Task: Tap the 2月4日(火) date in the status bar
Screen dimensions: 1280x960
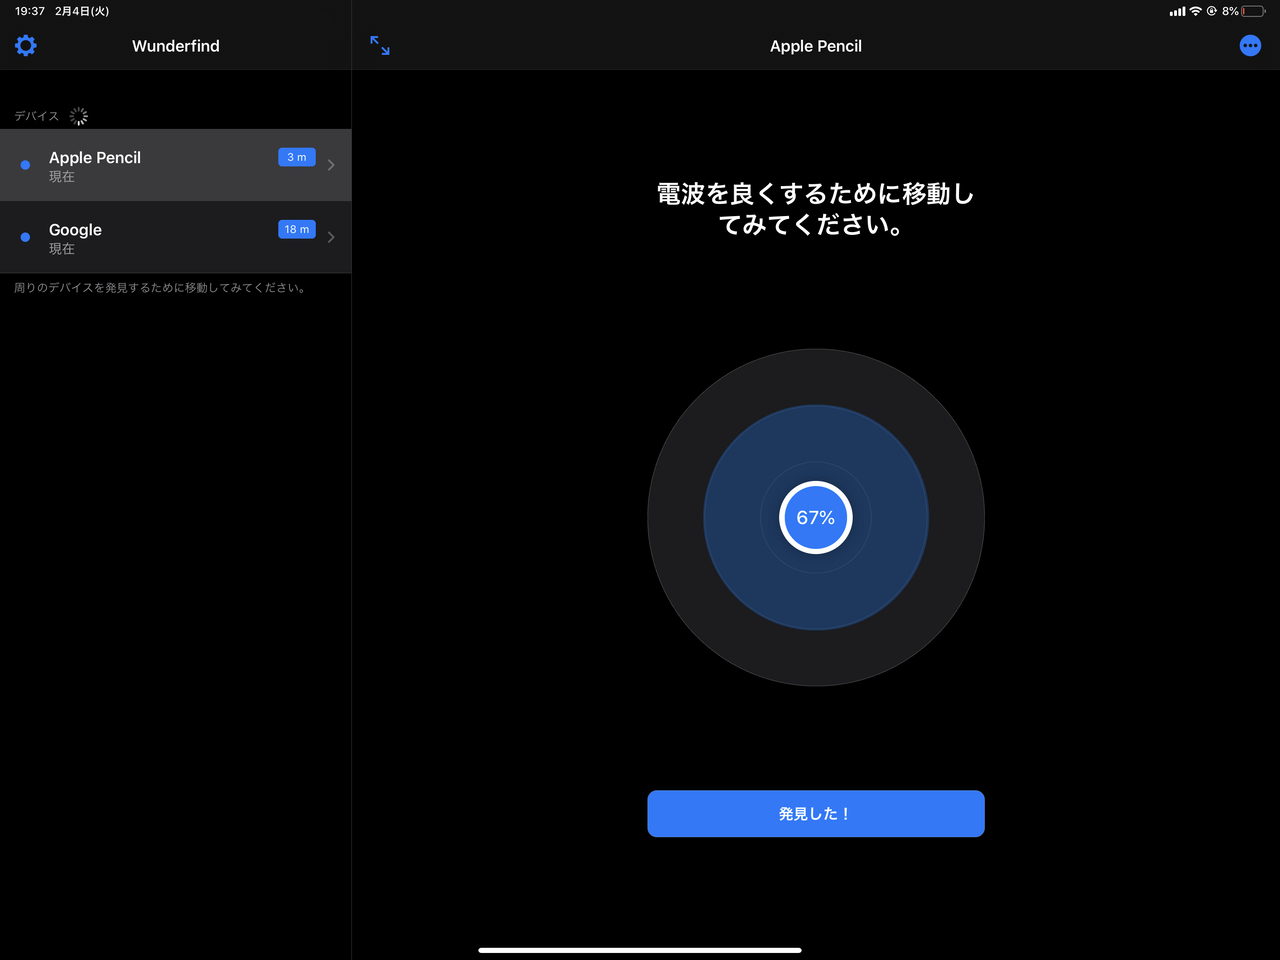Action: point(82,11)
